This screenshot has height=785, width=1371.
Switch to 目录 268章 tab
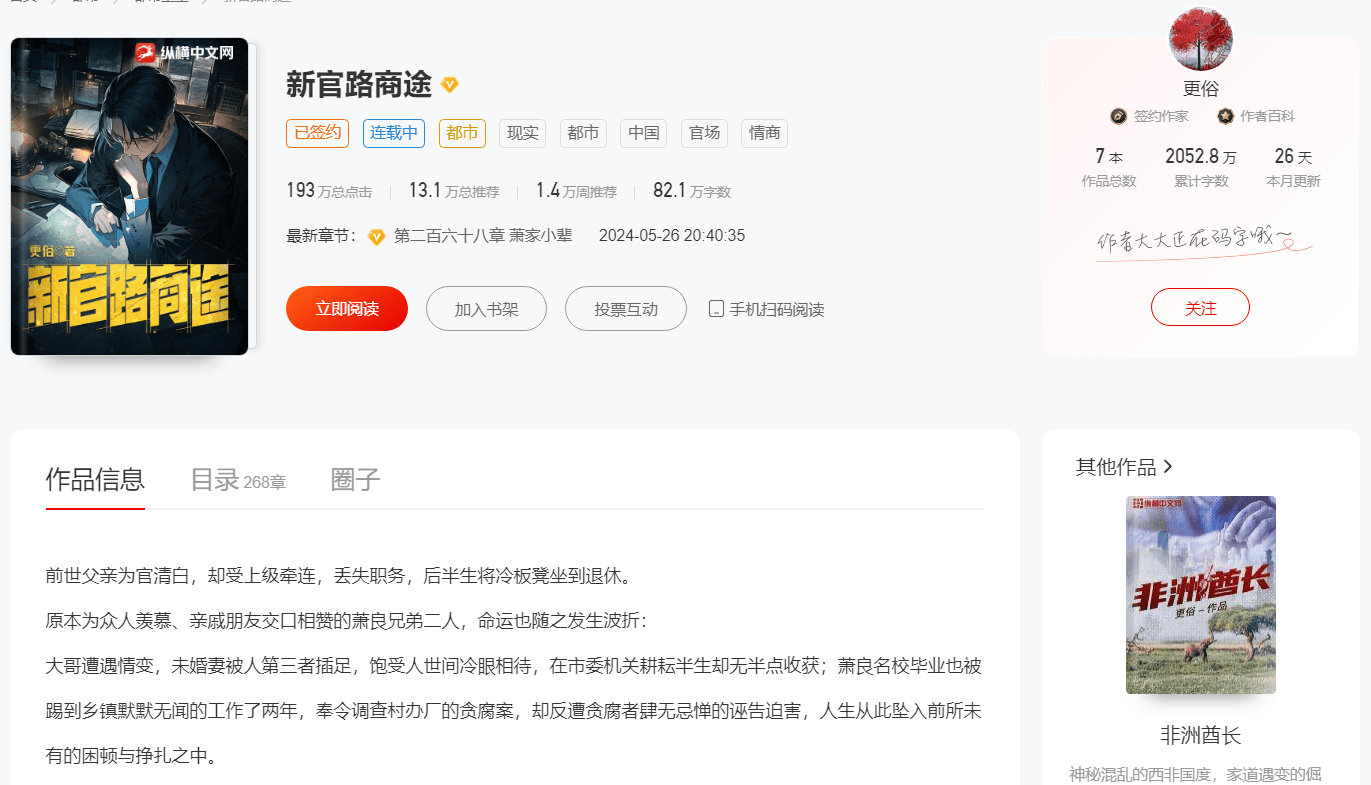pos(238,480)
